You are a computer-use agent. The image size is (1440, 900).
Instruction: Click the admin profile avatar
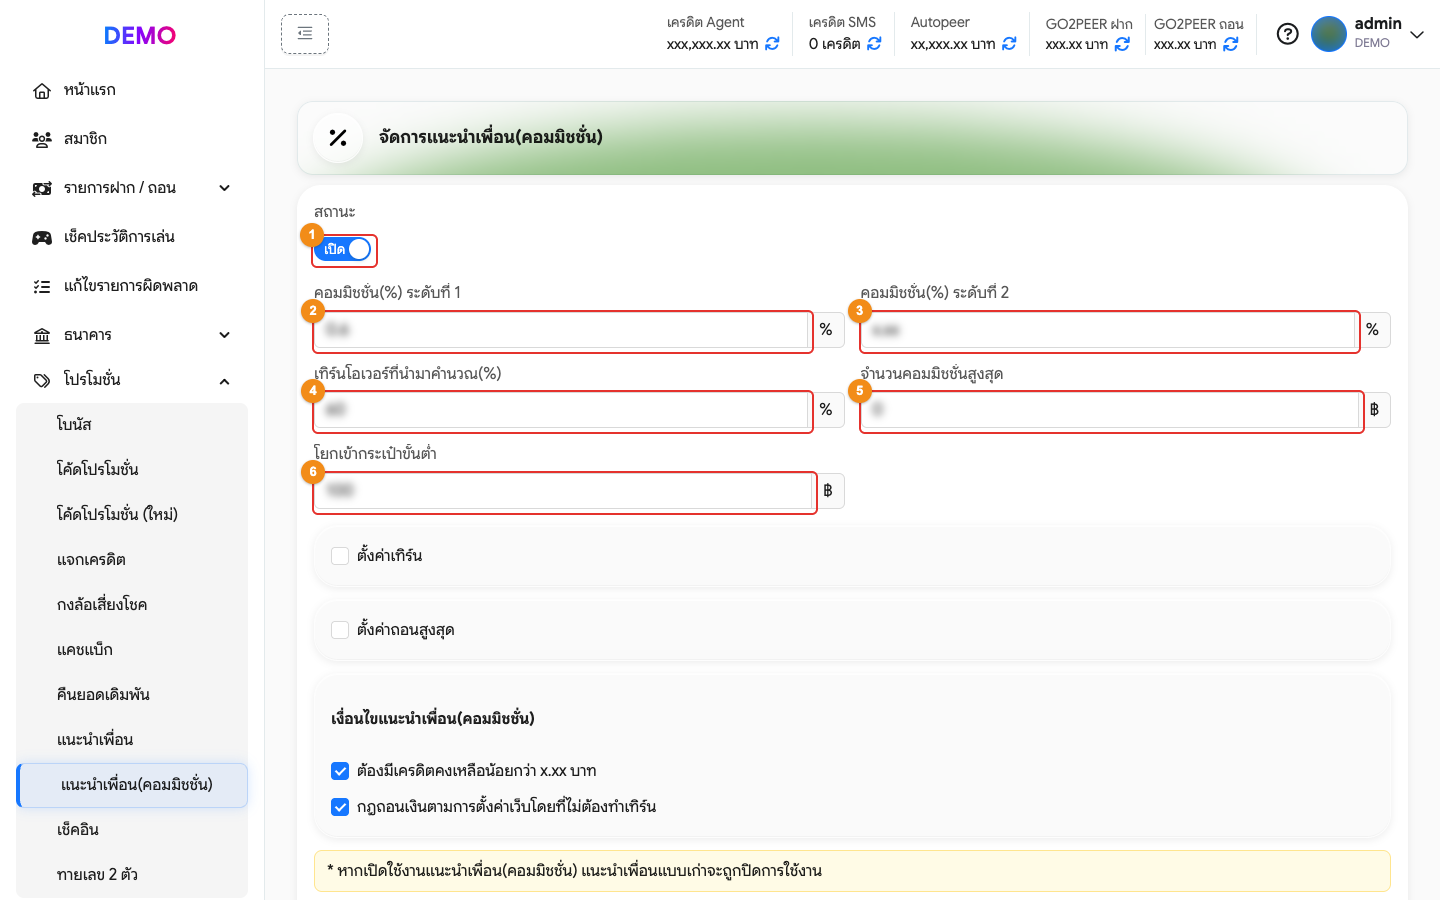[1329, 34]
